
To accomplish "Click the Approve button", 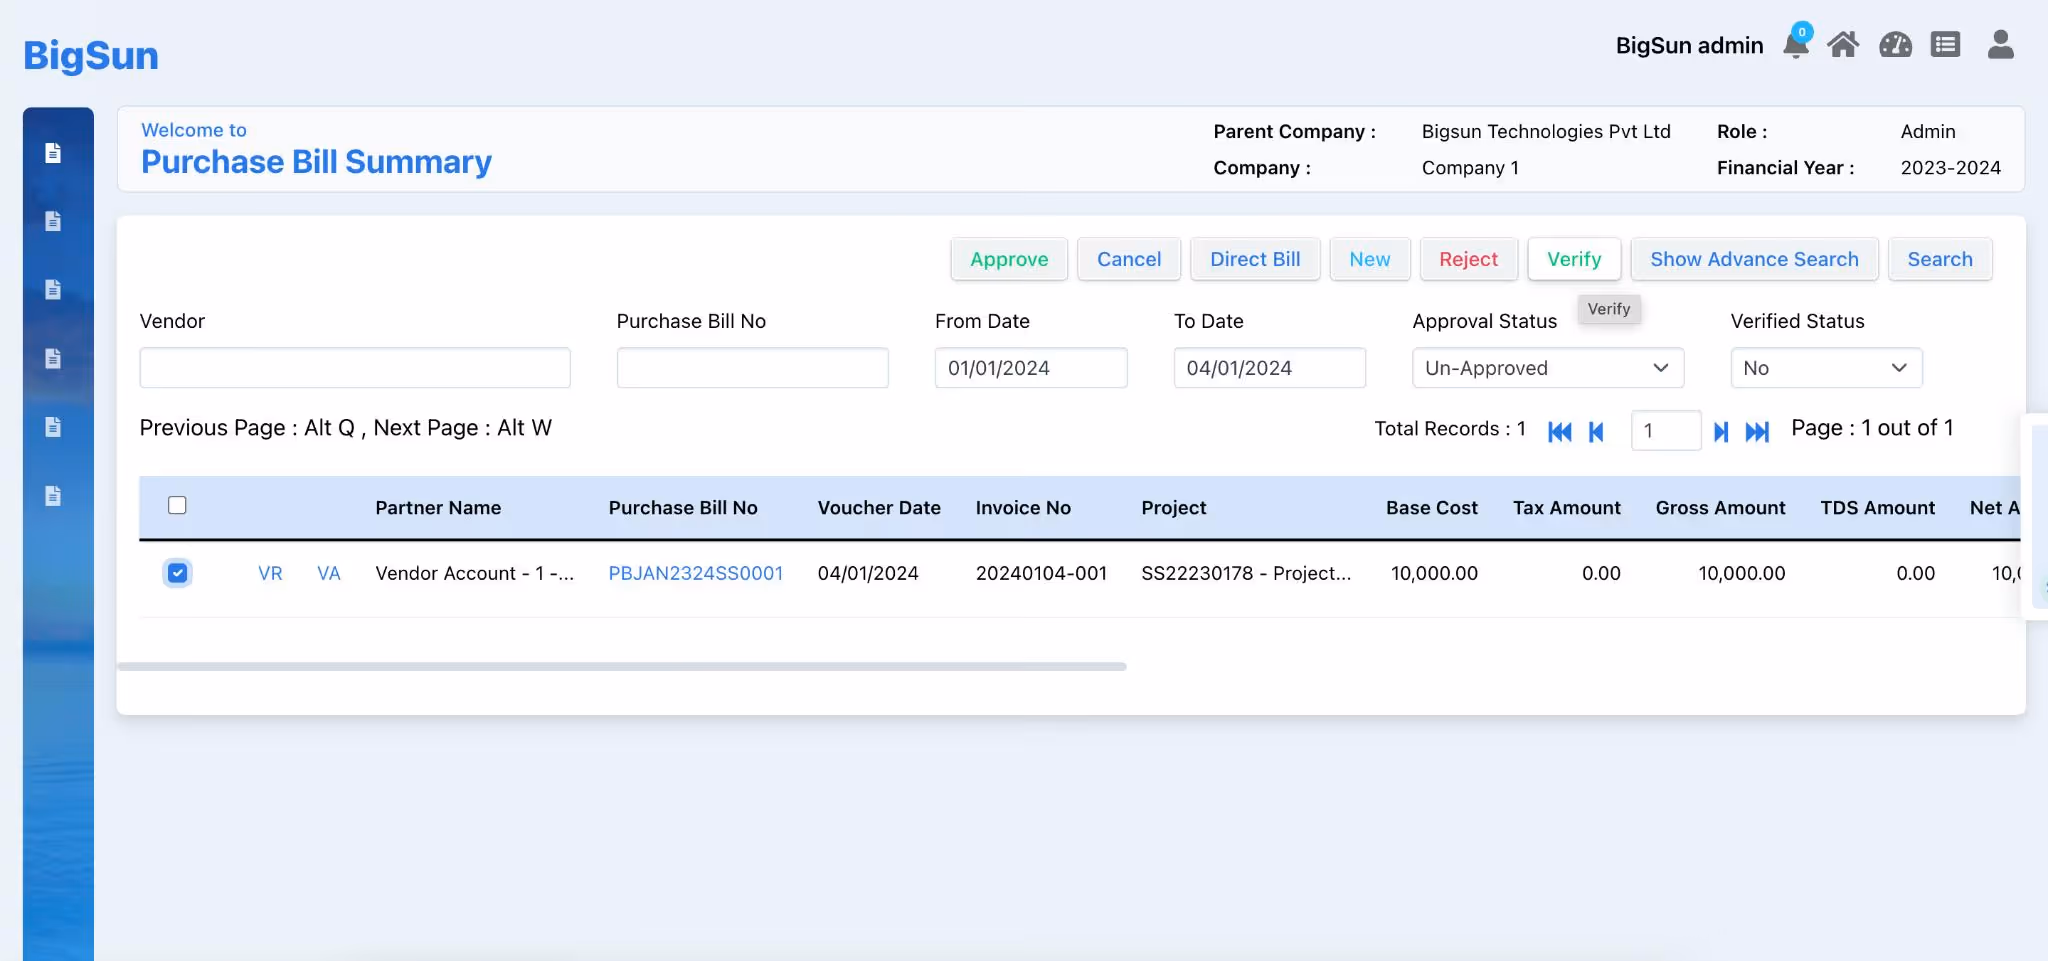I will click(1009, 259).
